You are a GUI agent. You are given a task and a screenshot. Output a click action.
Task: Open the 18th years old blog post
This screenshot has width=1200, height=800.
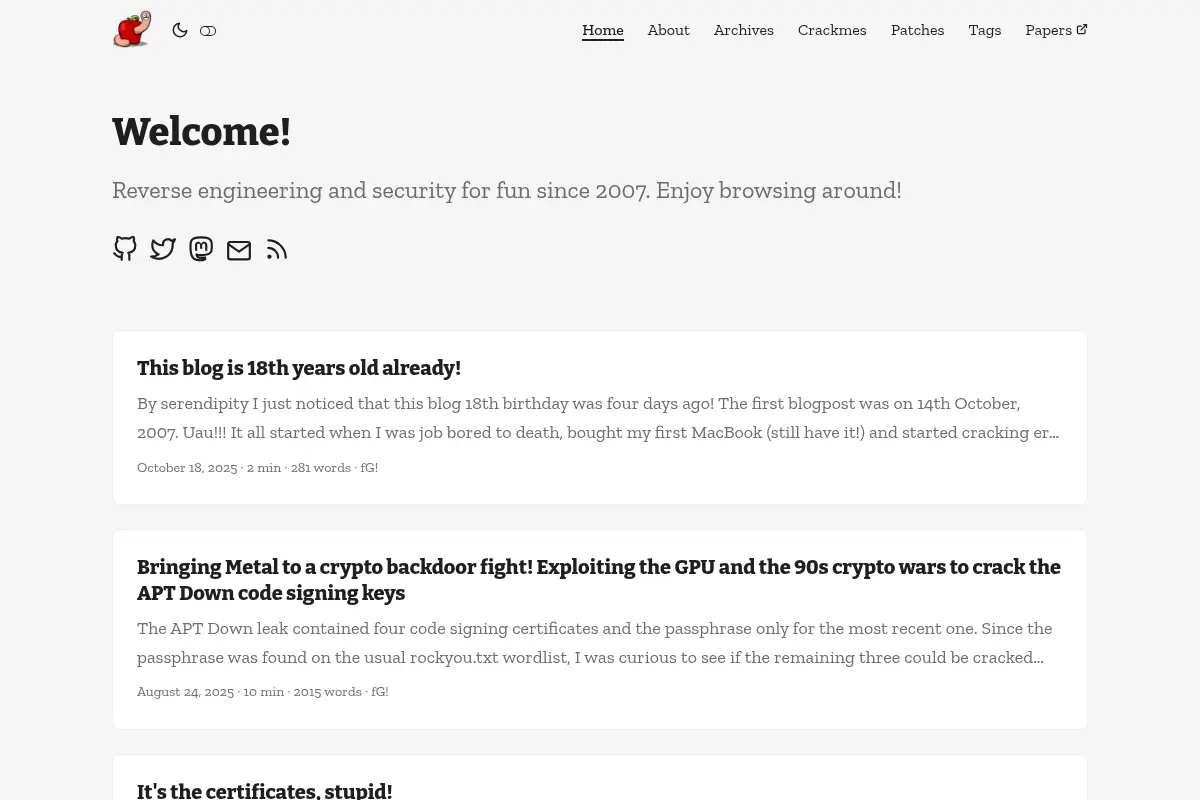tap(299, 368)
